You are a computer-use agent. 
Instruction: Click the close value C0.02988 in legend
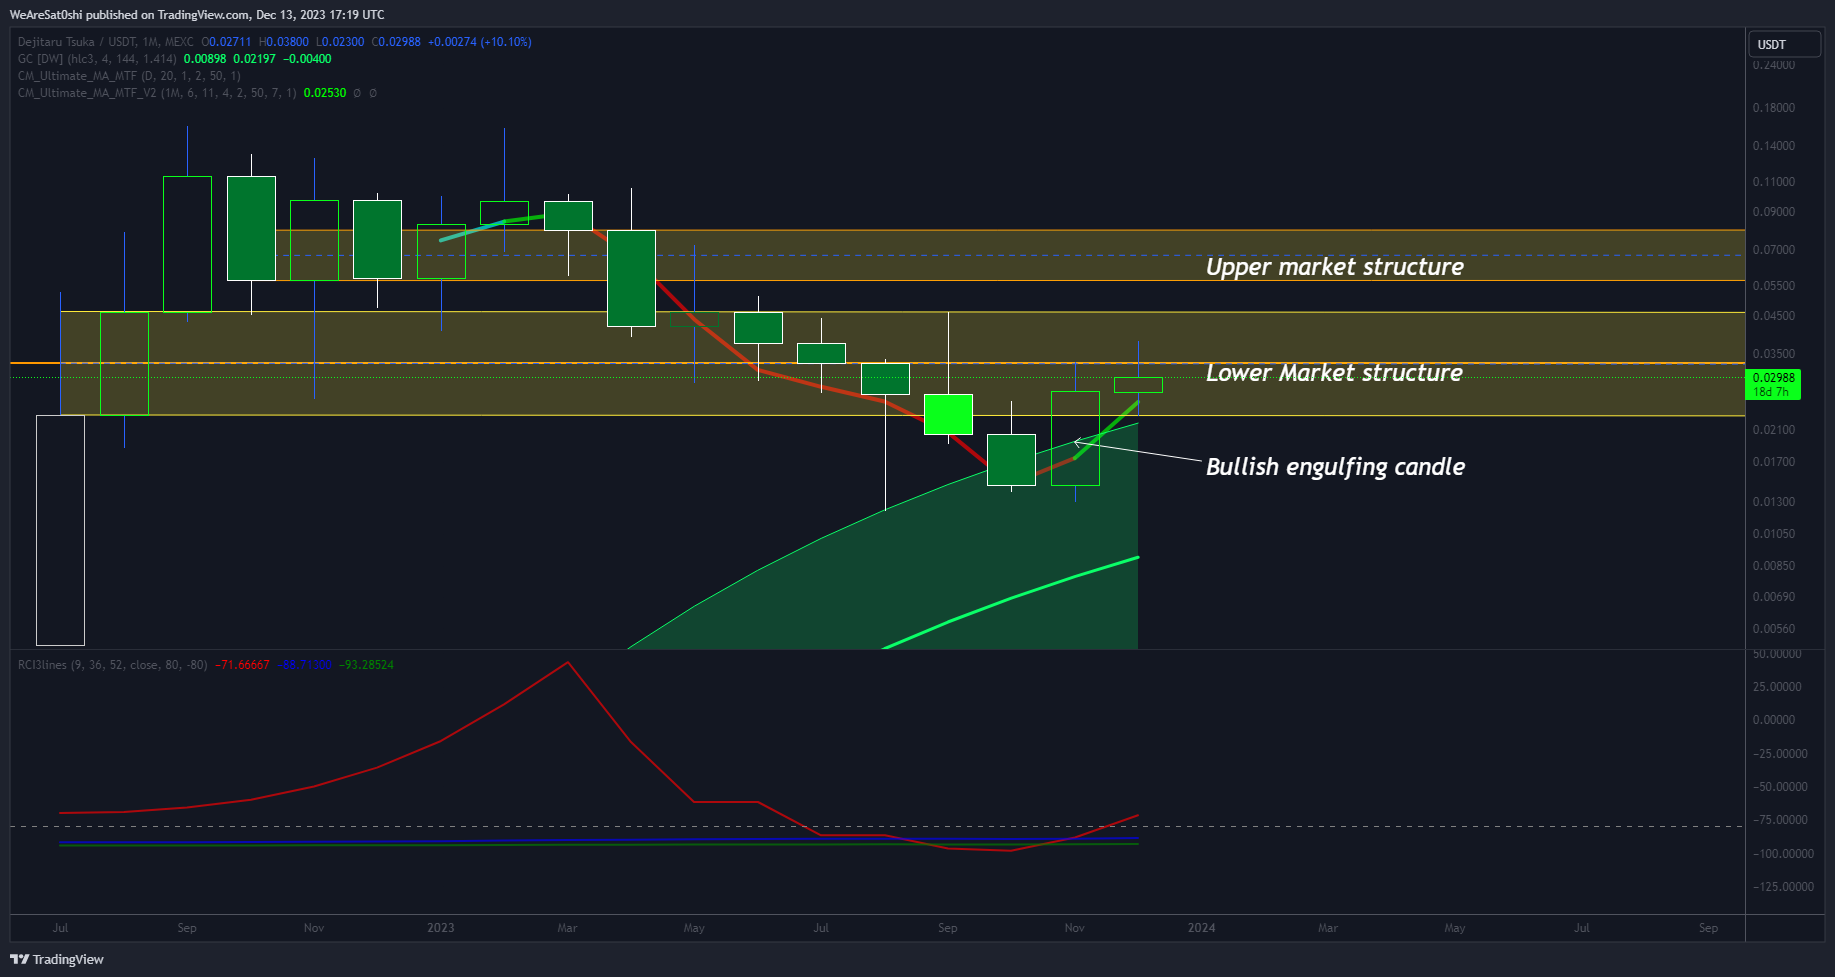[396, 42]
